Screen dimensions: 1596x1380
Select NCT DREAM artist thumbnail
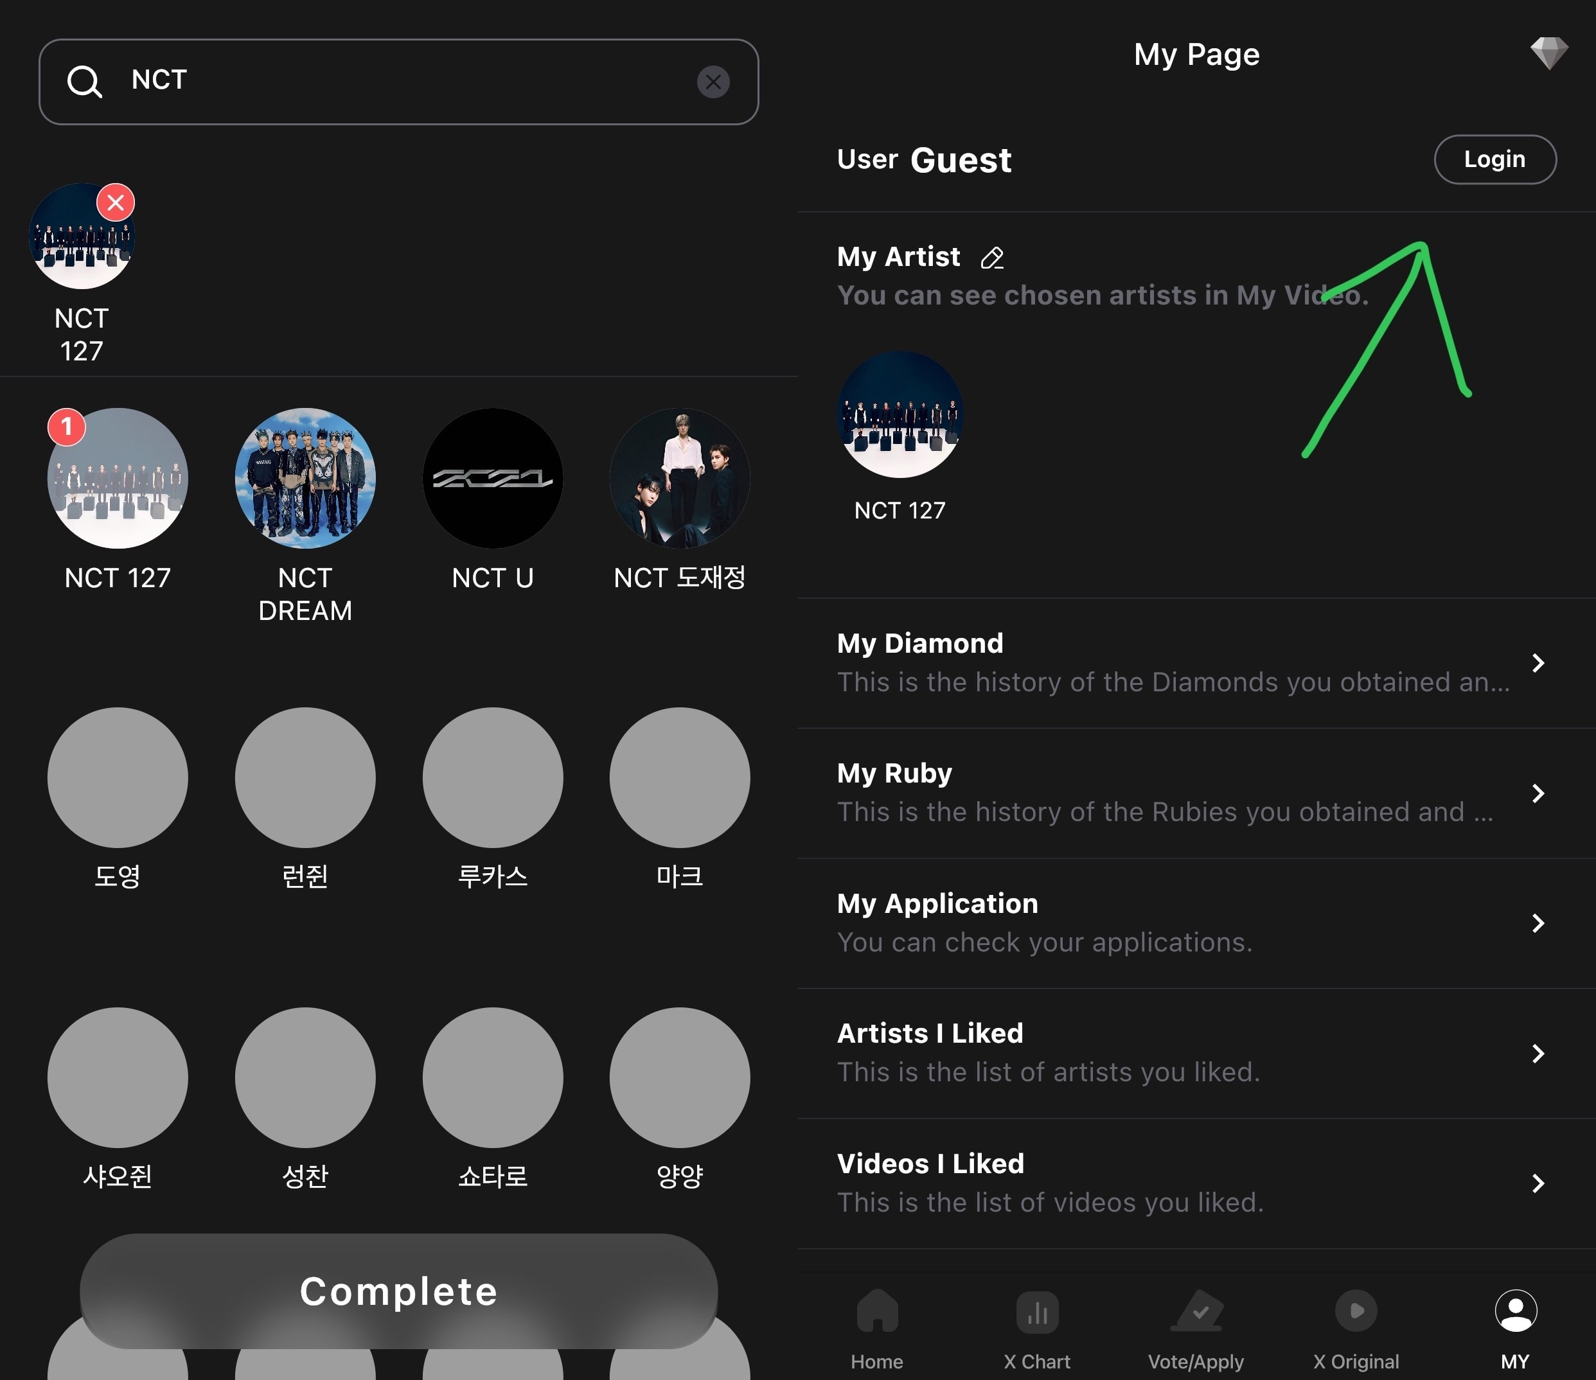coord(305,478)
